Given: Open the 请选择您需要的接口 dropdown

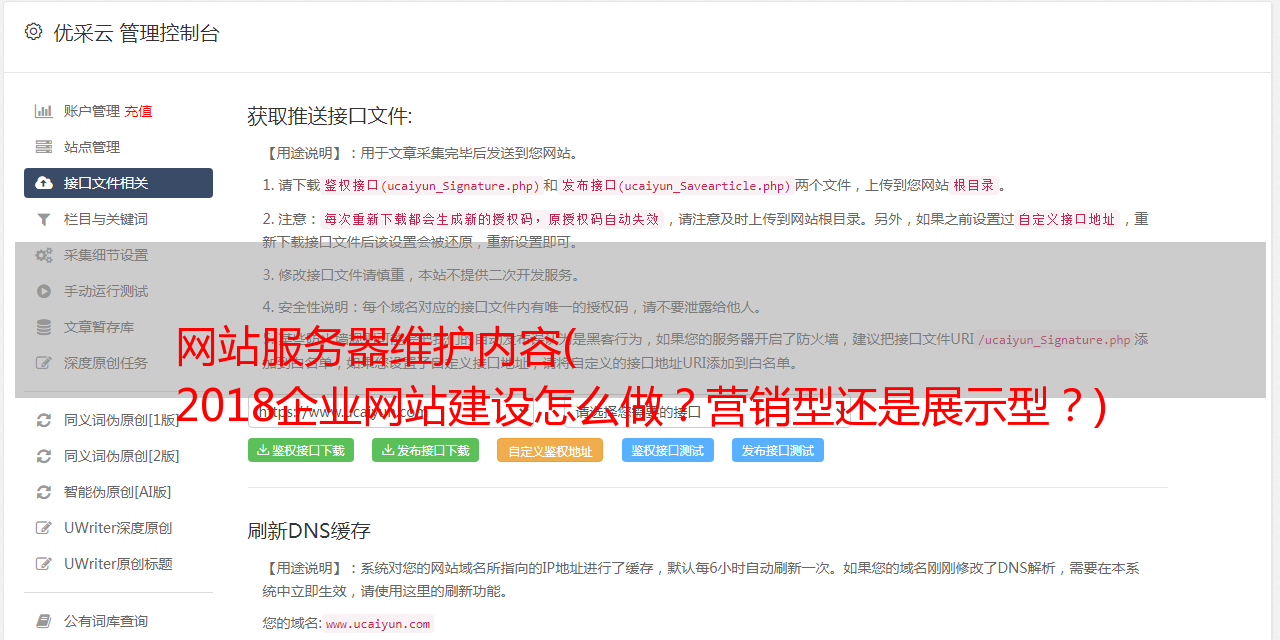Looking at the screenshot, I should pyautogui.click(x=705, y=411).
